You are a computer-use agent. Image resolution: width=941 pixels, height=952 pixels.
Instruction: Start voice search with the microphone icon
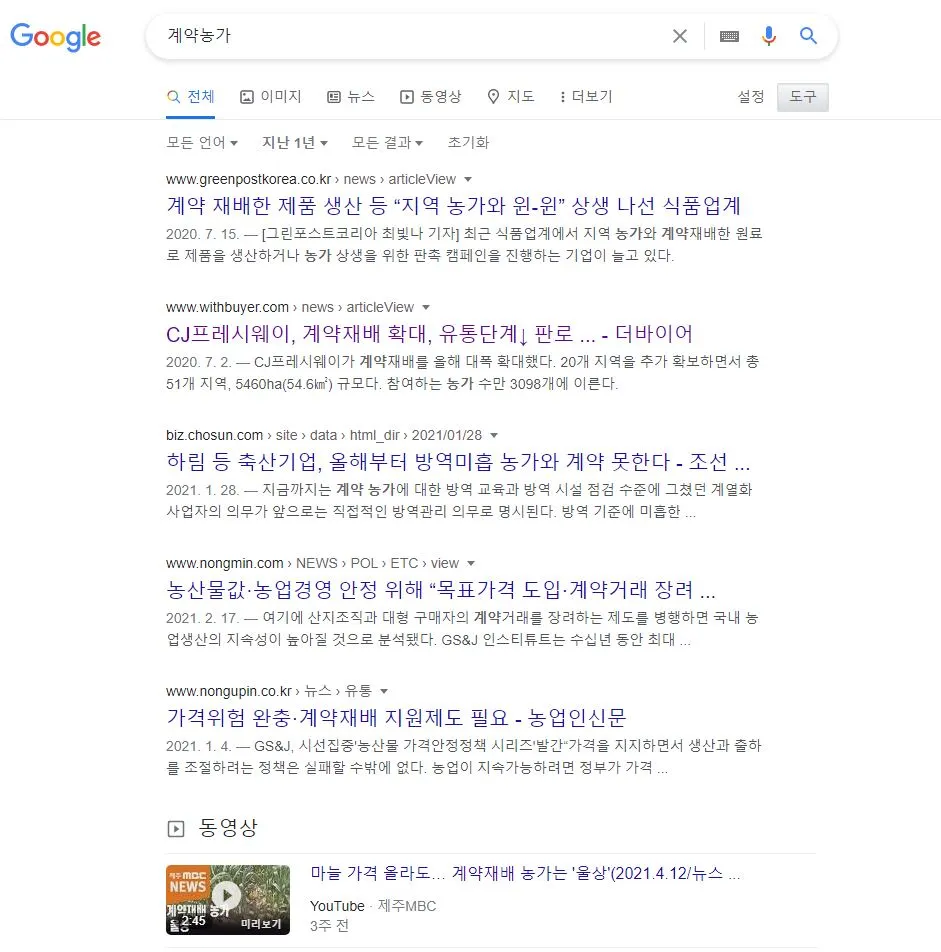[x=769, y=36]
